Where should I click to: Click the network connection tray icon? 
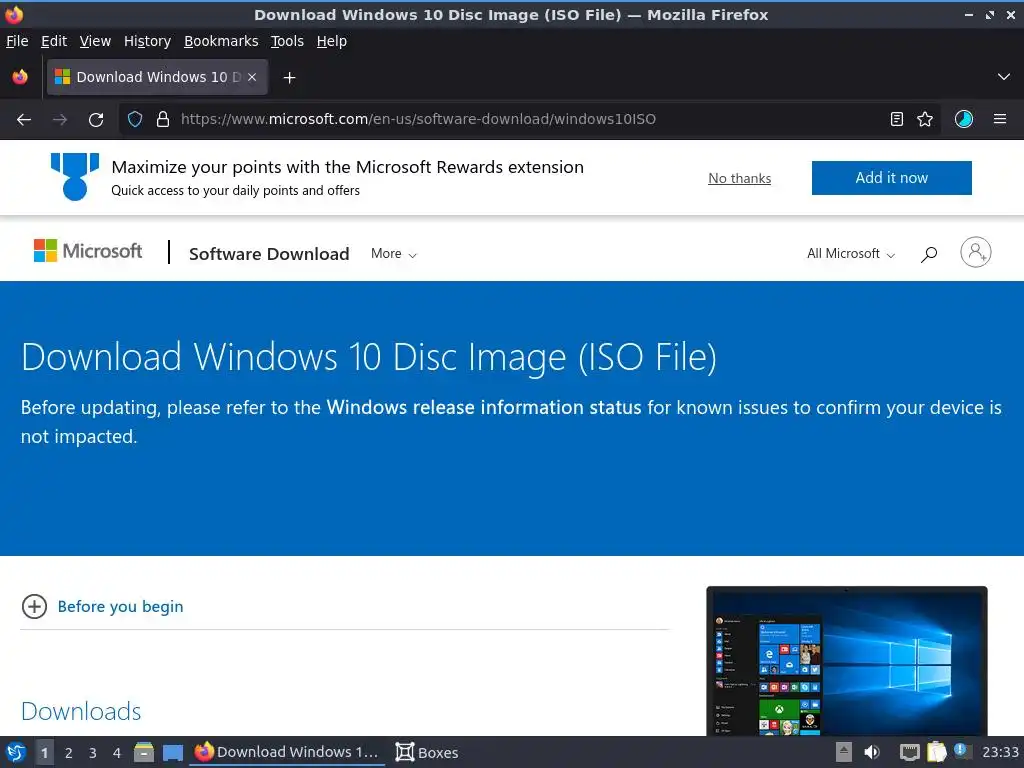pos(909,752)
